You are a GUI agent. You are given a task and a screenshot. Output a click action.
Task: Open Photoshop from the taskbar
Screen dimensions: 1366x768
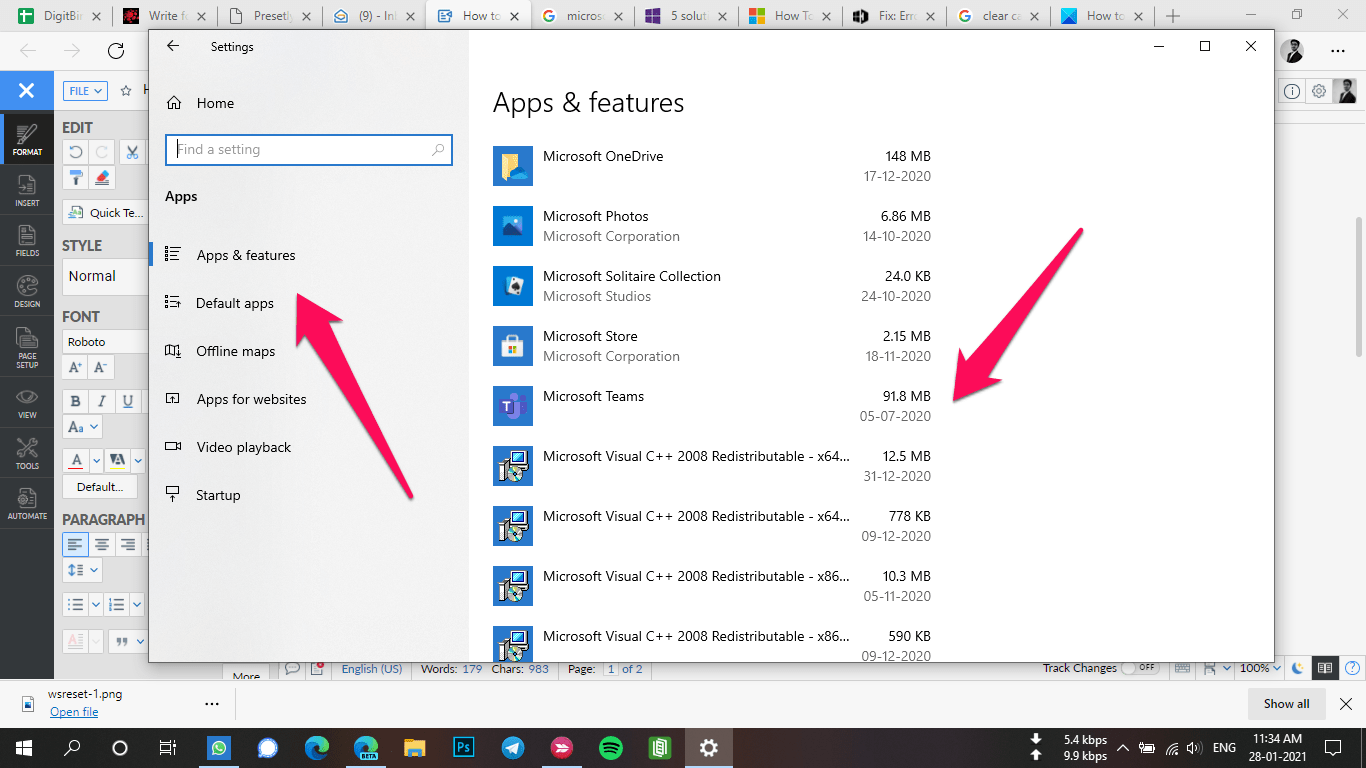coord(464,748)
